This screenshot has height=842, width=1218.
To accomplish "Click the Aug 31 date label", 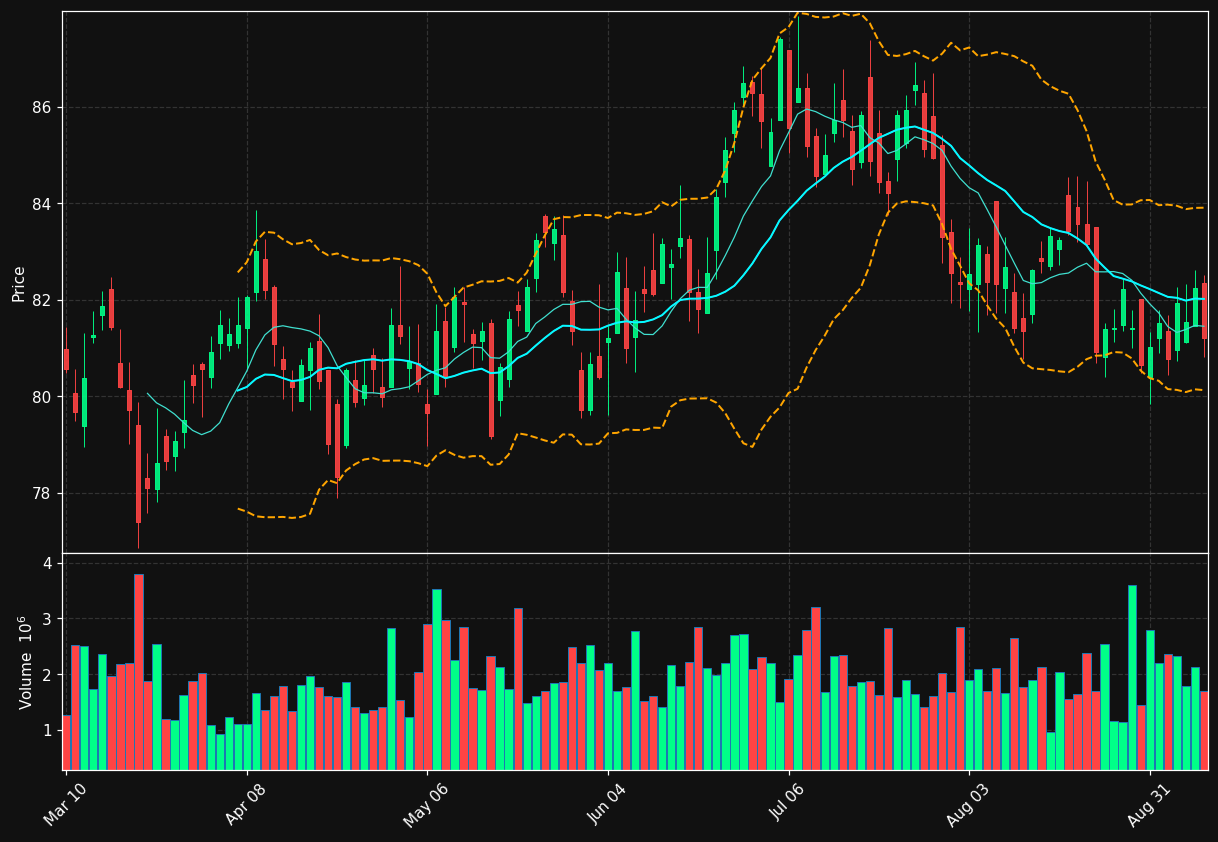I will point(1149,805).
